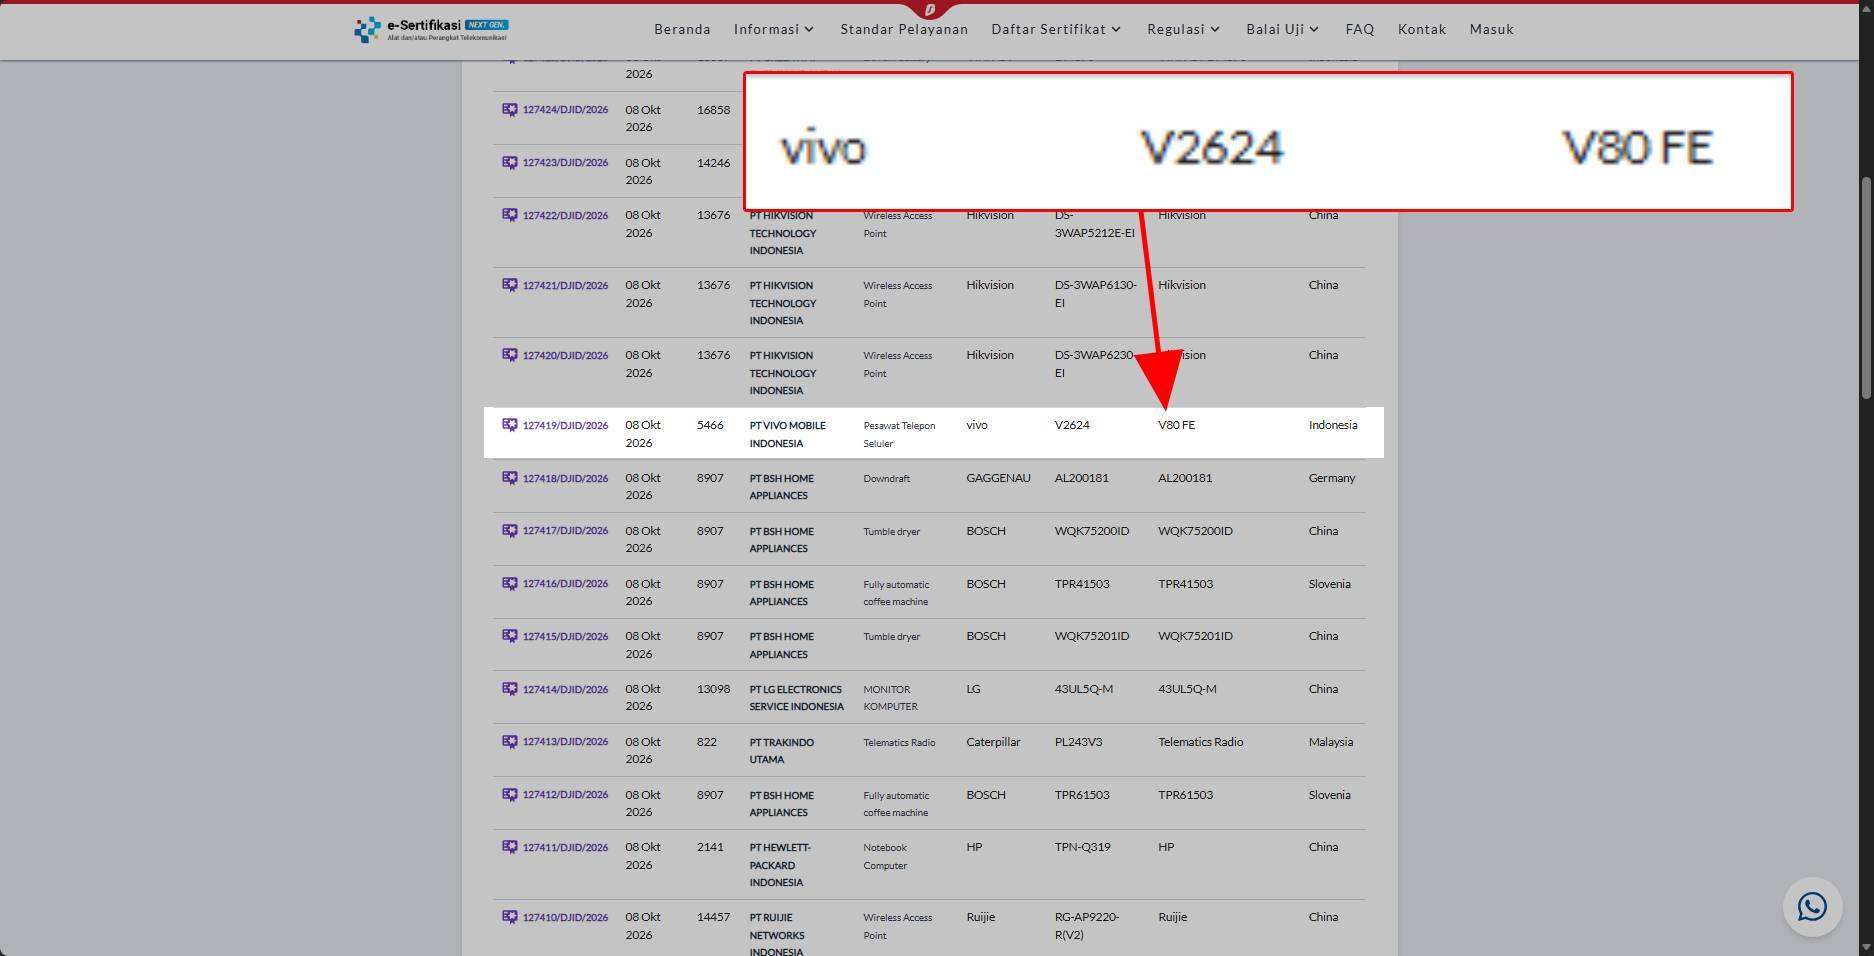Select the 'TPN-Q319' model cell
This screenshot has height=956, width=1874.
1082,847
